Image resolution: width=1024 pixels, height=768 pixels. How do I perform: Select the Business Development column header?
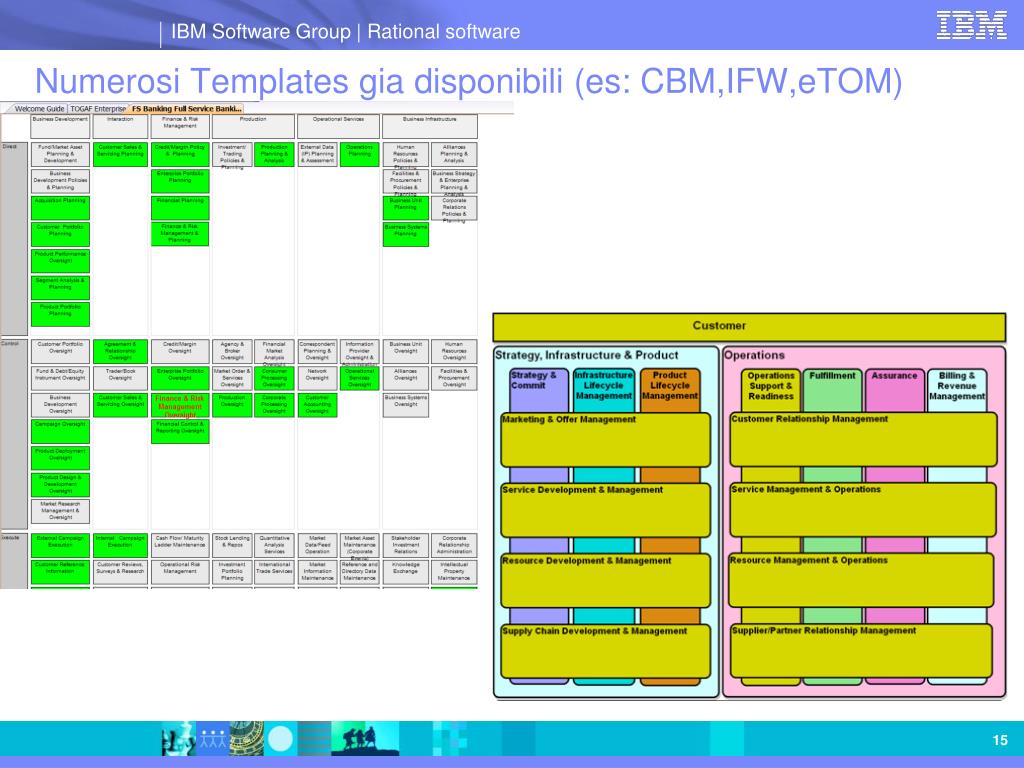[60, 126]
